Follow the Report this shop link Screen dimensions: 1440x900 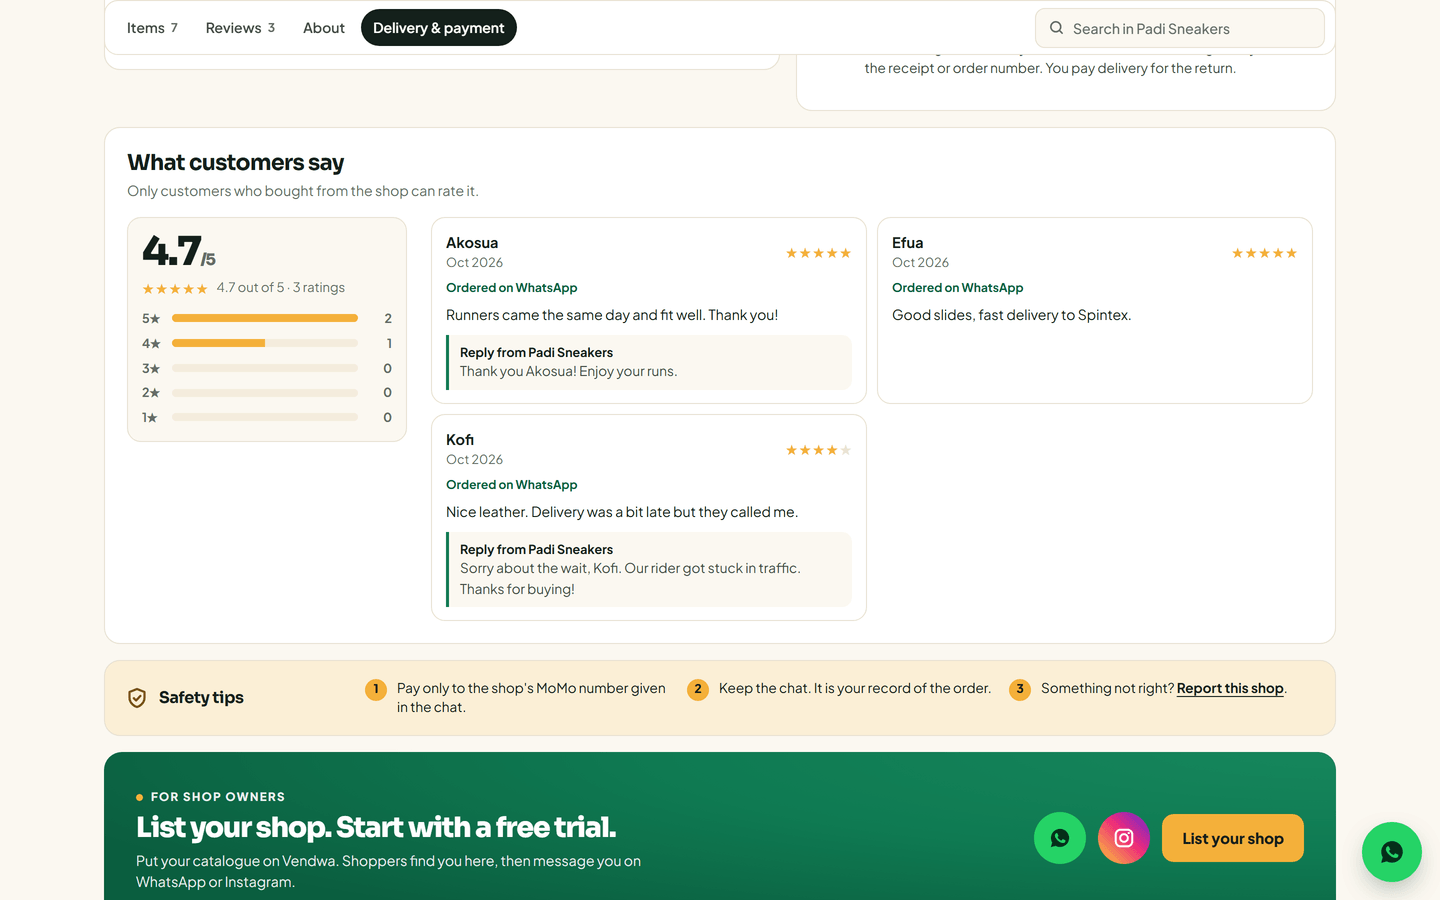pos(1230,688)
